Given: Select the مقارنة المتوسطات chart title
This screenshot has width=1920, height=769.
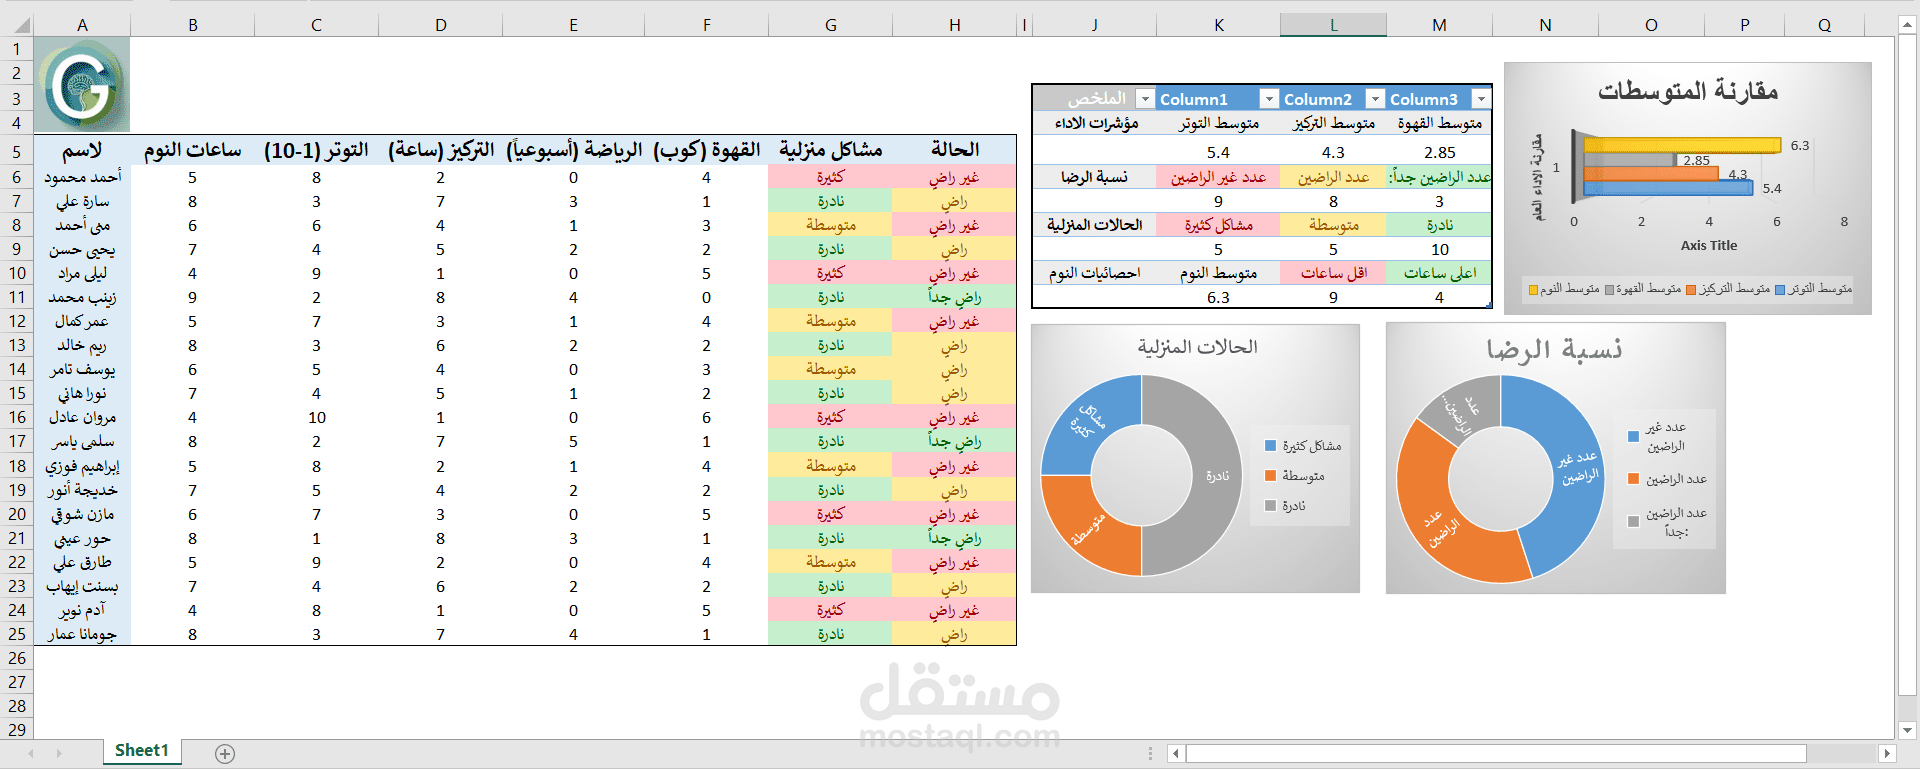Looking at the screenshot, I should 1688,90.
